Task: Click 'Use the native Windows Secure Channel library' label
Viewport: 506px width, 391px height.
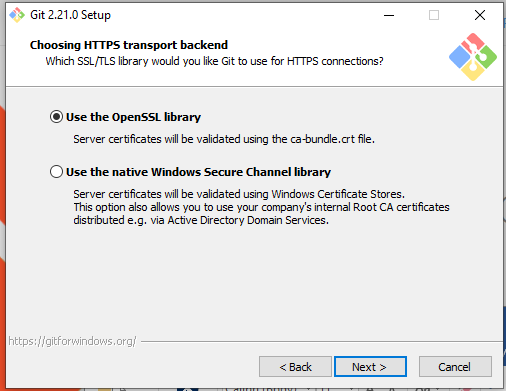Action: tap(198, 172)
